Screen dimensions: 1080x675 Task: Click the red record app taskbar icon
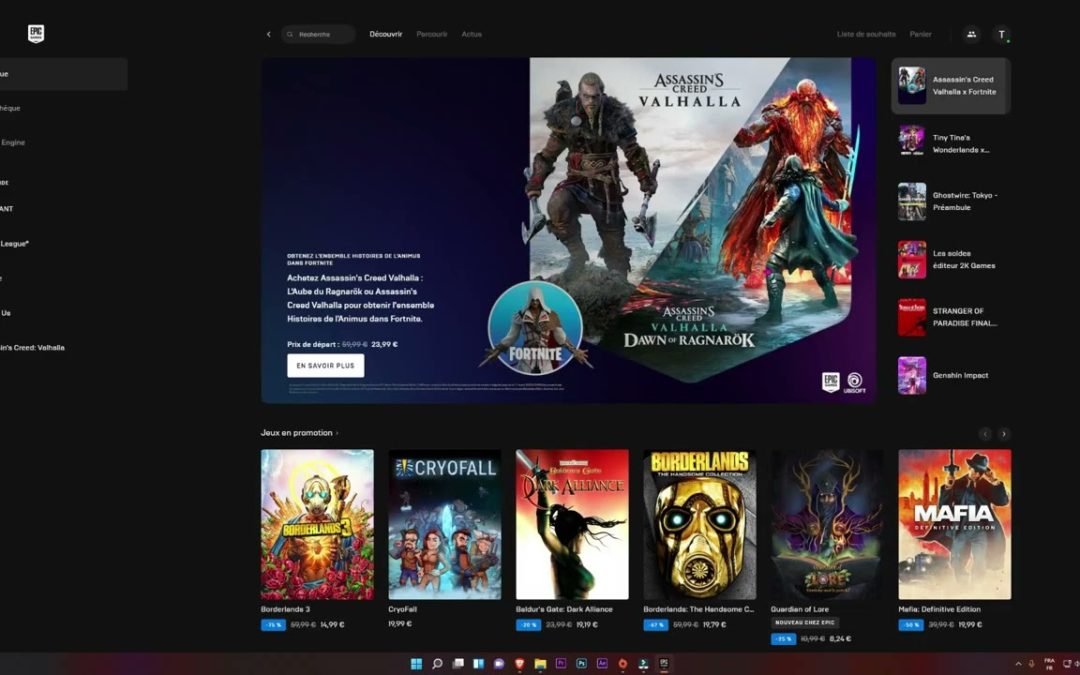(623, 663)
